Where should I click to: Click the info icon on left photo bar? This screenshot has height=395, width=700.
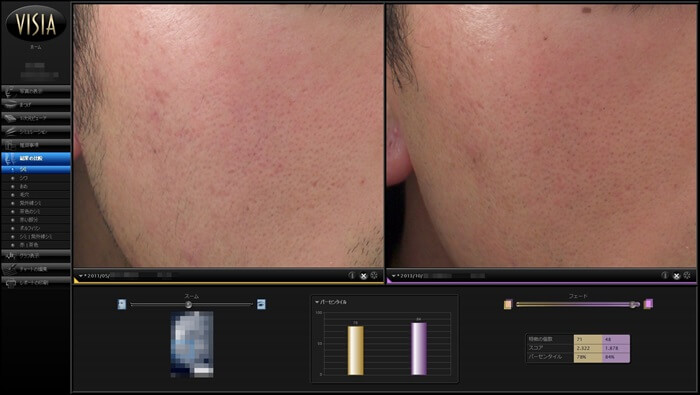352,275
